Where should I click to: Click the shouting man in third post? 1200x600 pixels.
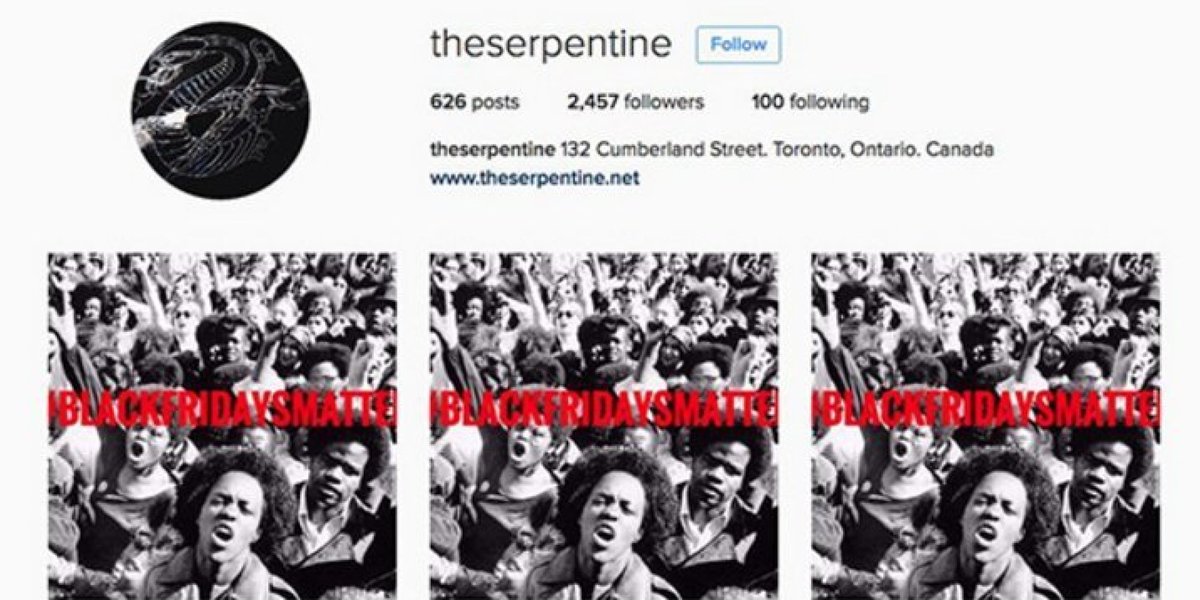coord(992,525)
